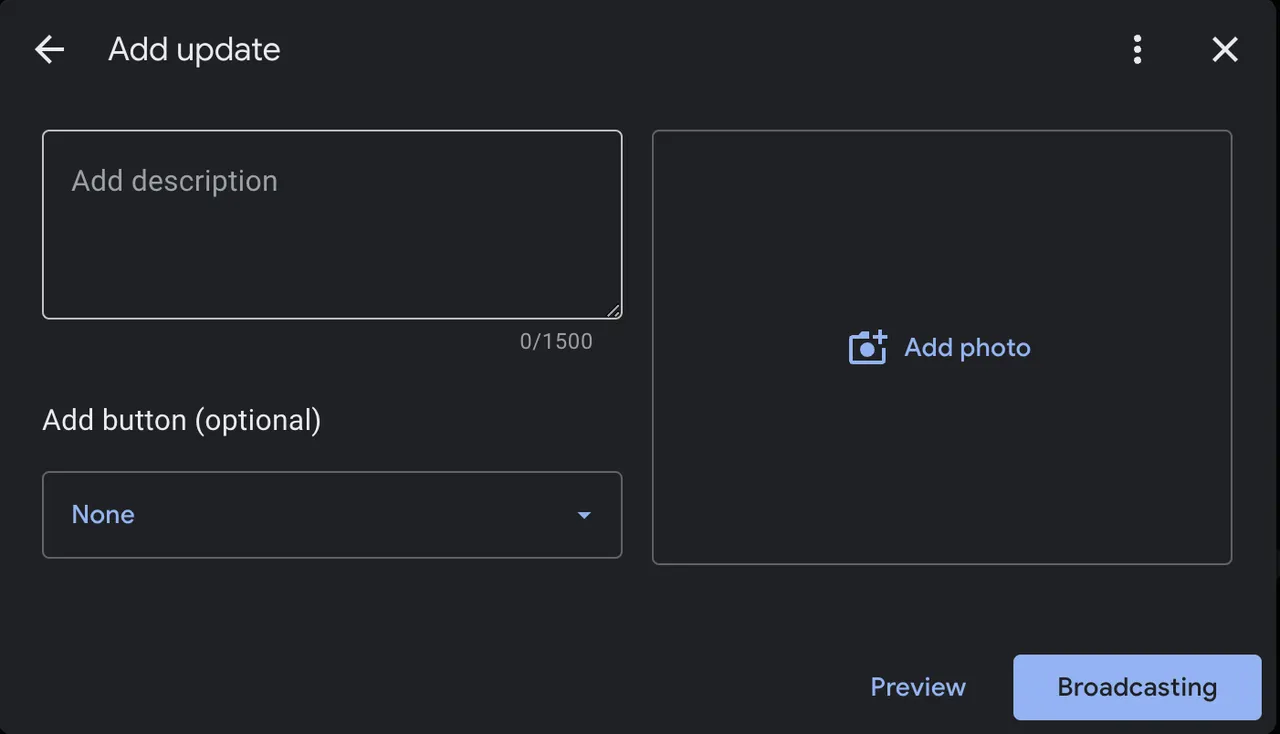Click the Add photo link text

(x=967, y=347)
